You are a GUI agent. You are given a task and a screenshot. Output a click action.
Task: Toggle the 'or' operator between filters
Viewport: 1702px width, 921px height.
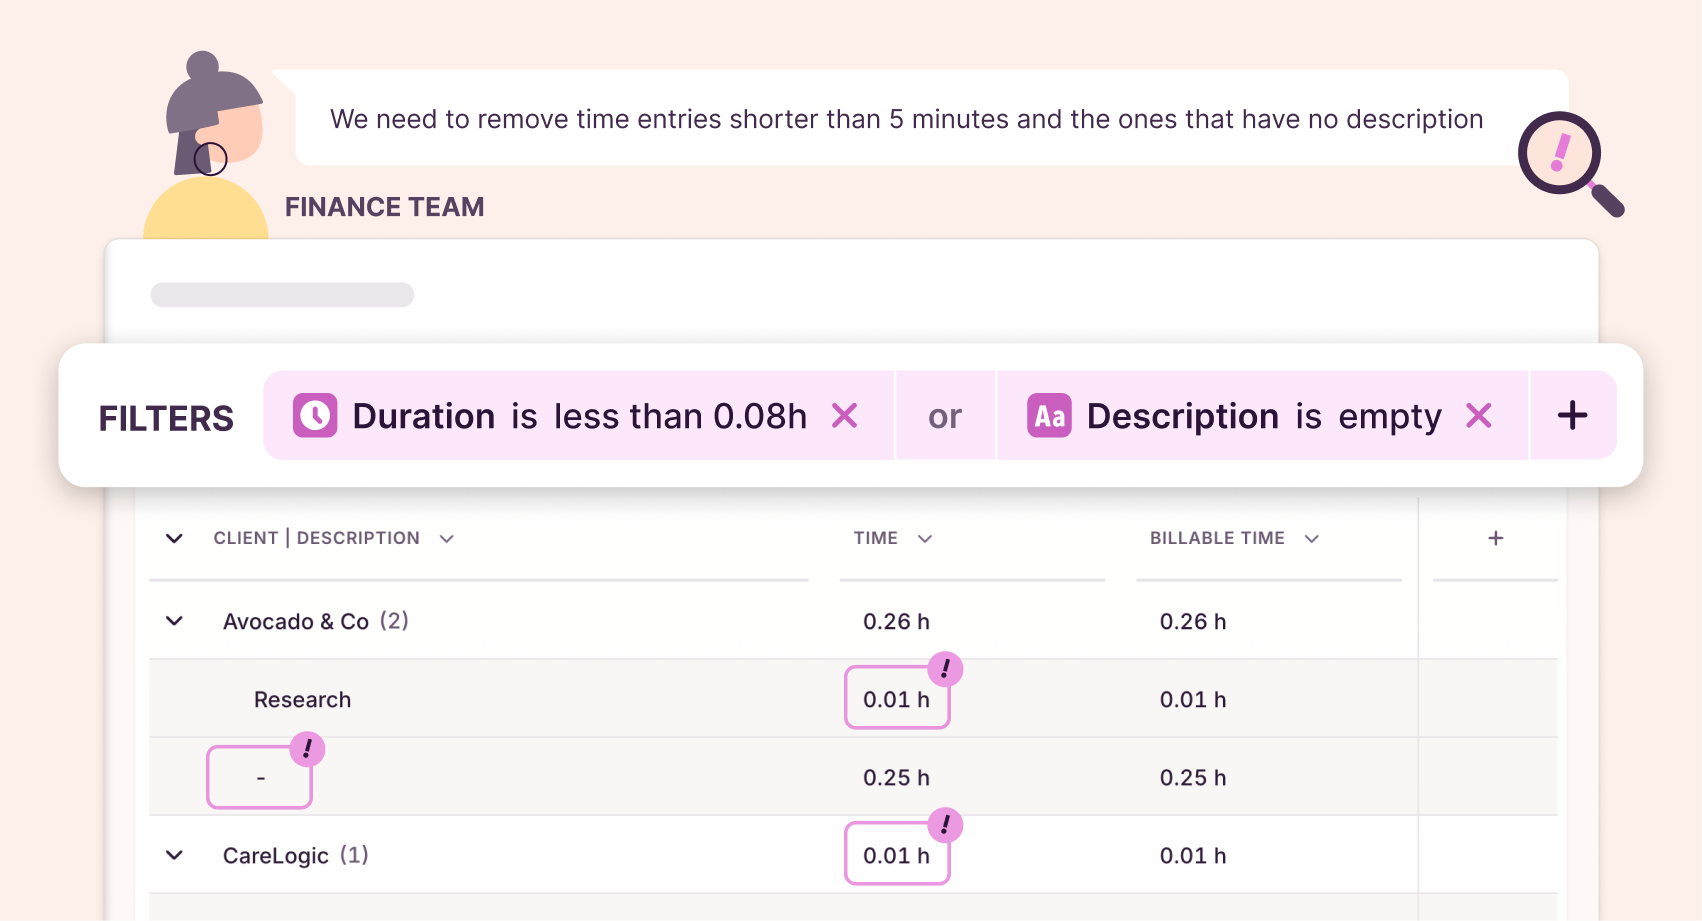click(945, 415)
